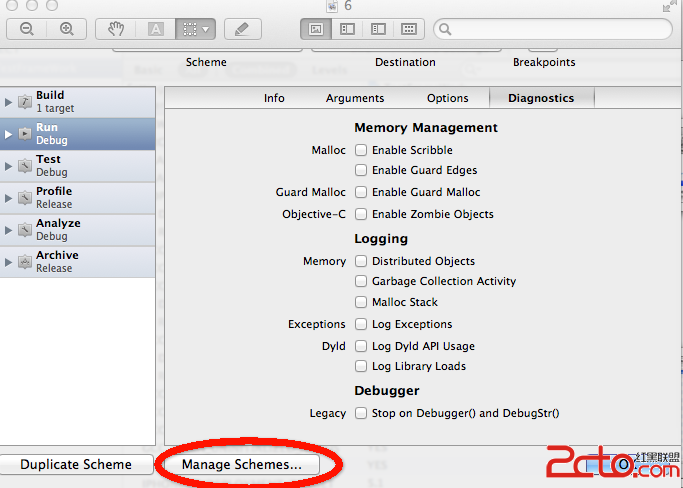Screen dimensions: 683x488
Task: Click the zoom out magnifier icon
Action: 27,29
